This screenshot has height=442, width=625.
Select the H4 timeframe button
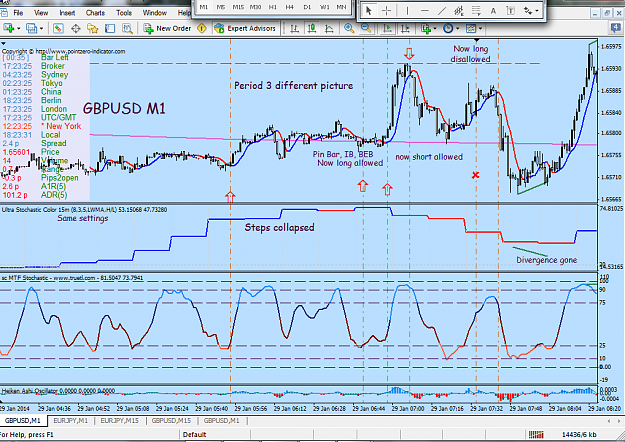290,7
